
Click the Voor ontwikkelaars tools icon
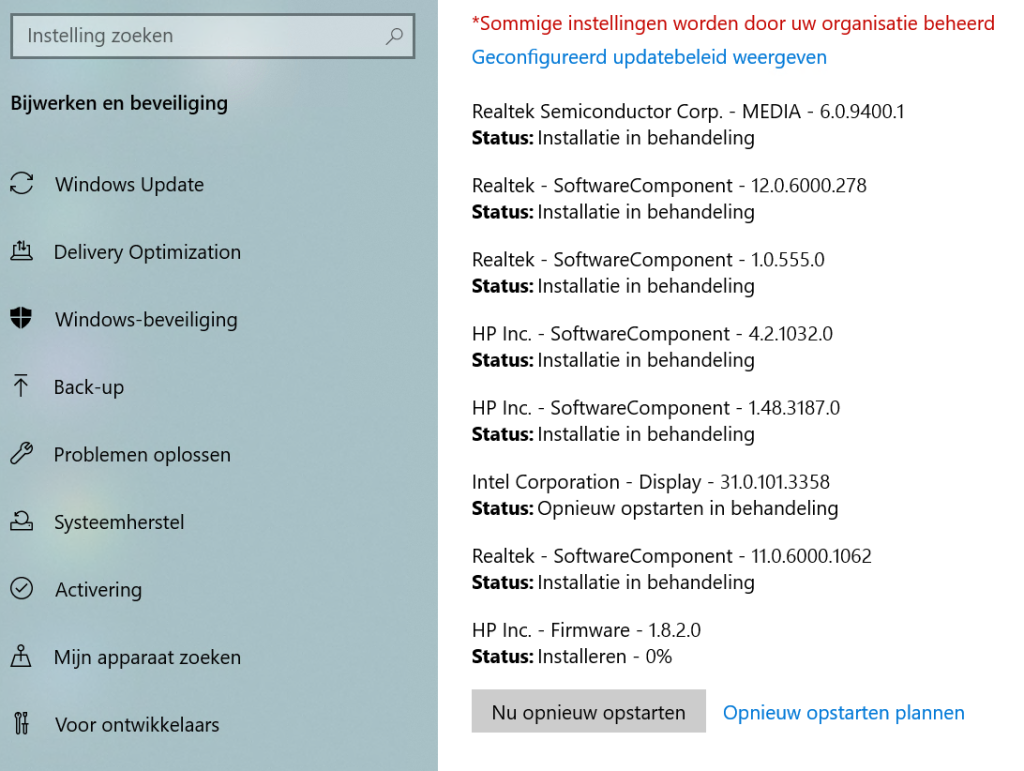[x=22, y=723]
